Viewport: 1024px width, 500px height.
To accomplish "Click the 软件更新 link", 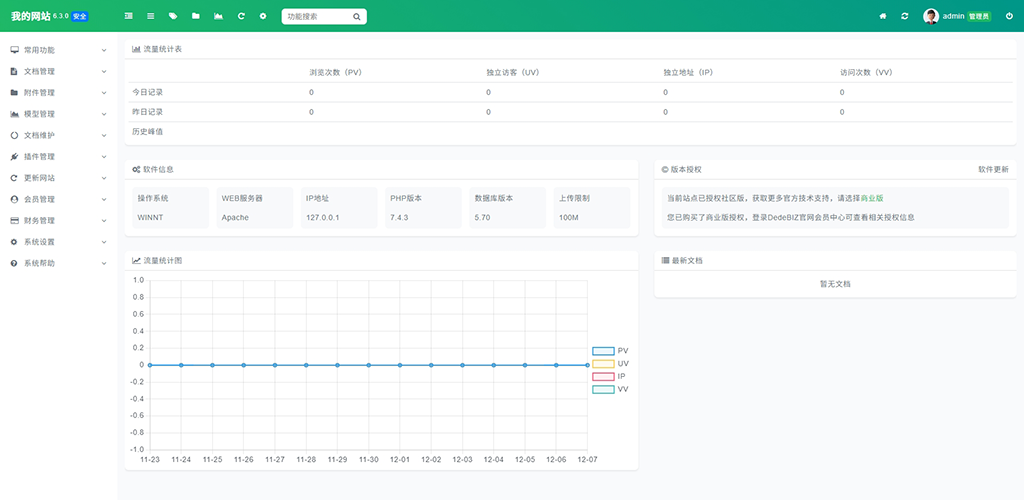I will pyautogui.click(x=993, y=170).
